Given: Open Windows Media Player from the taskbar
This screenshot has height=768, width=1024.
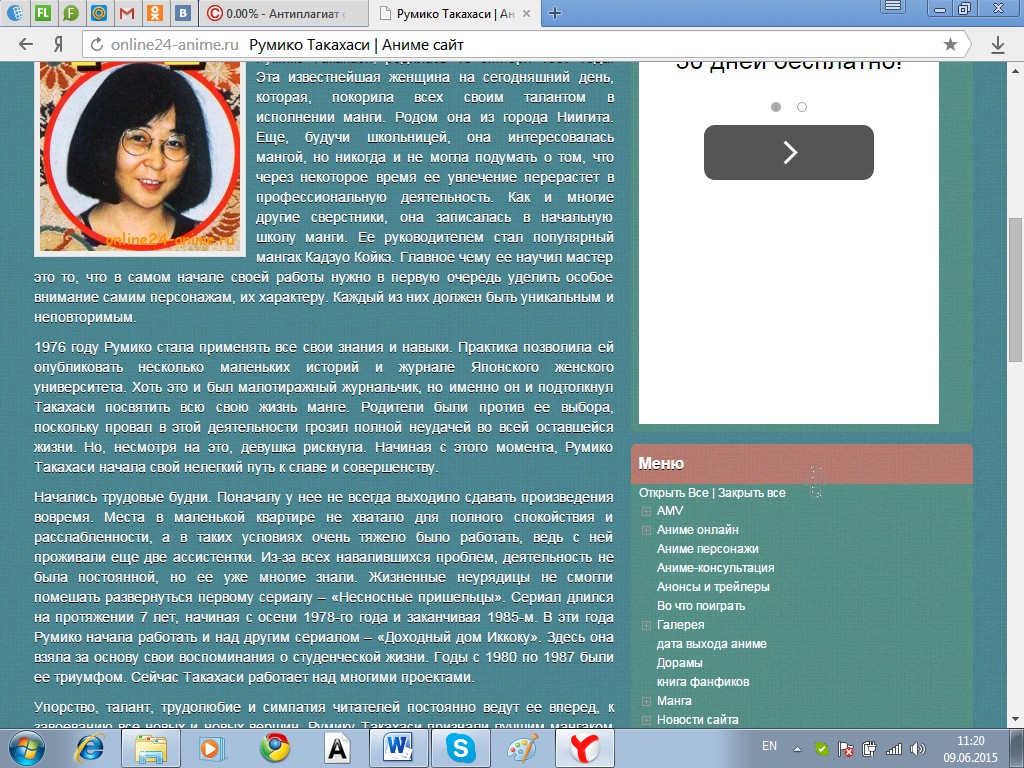Looking at the screenshot, I should pos(212,748).
